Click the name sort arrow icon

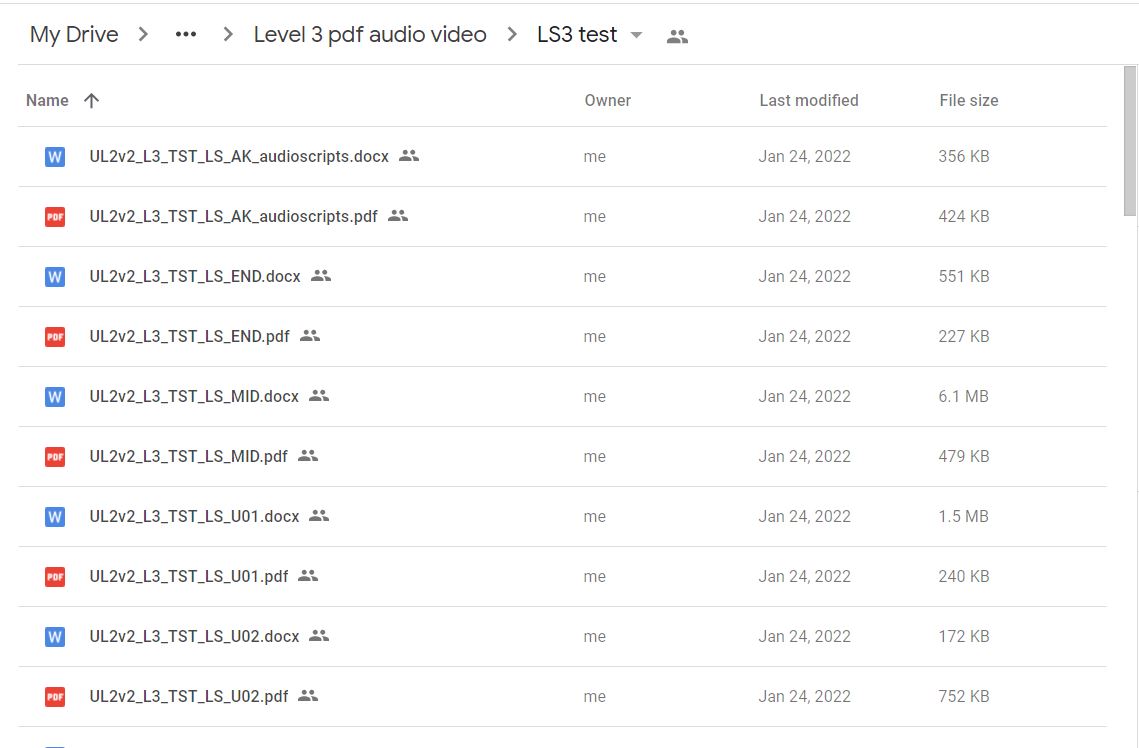click(91, 100)
